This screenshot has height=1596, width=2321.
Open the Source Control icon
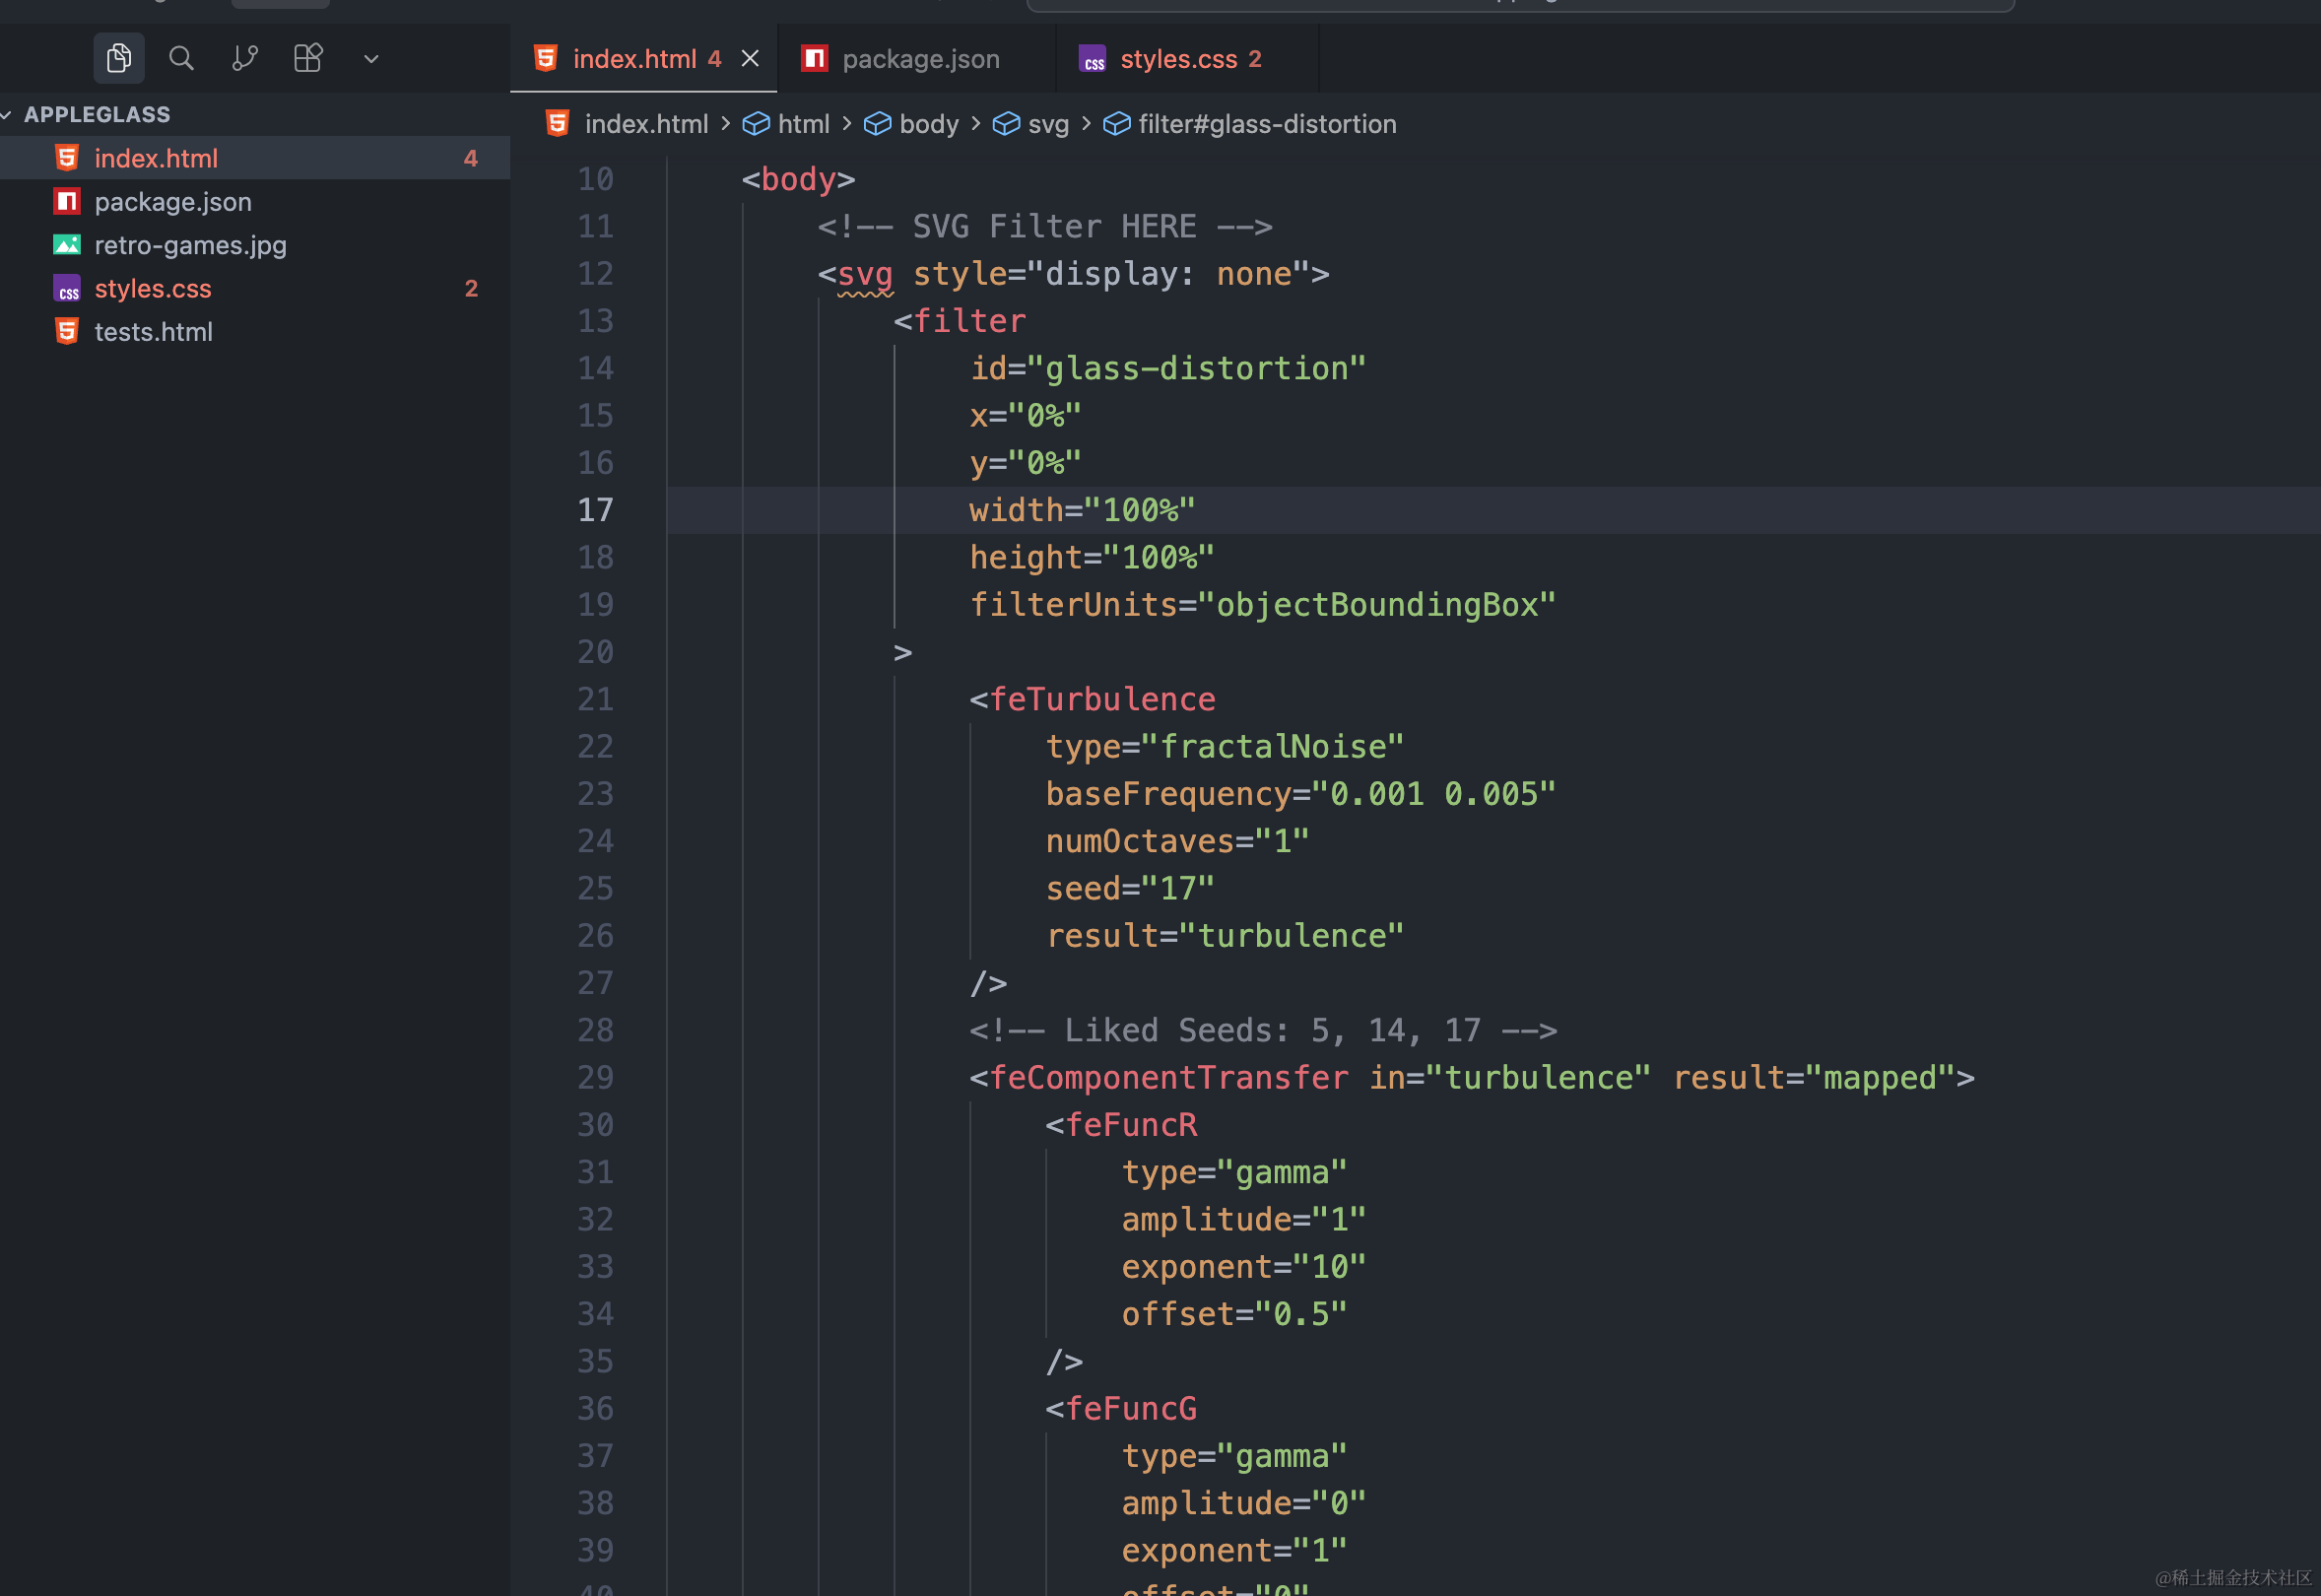[245, 58]
